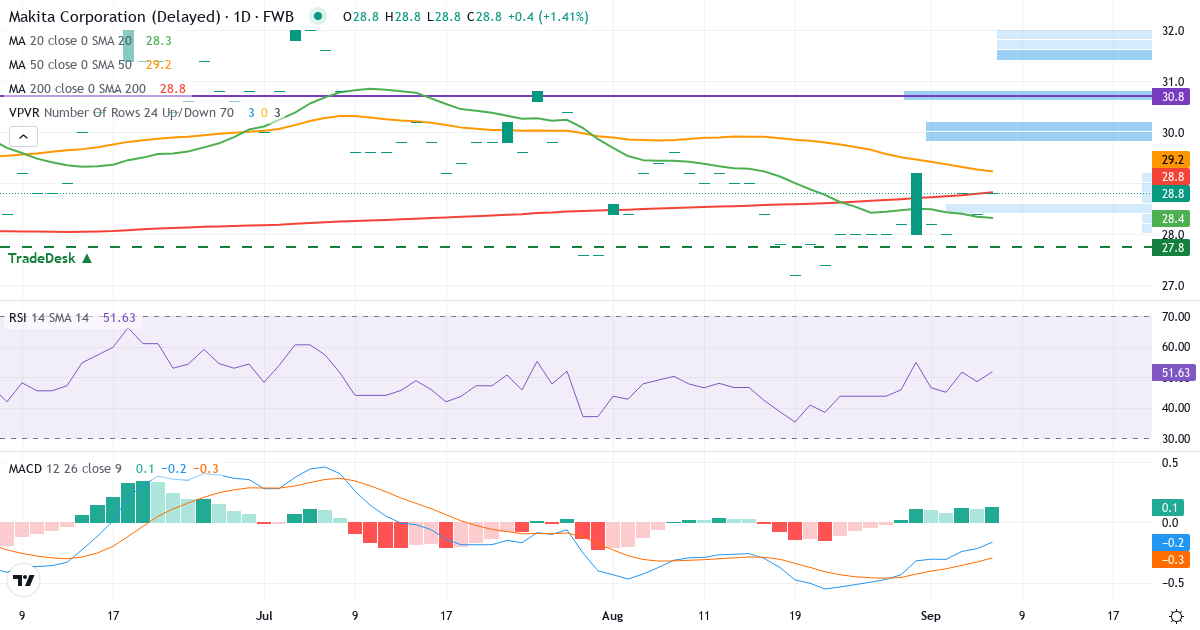Click the MA 200 value 28.8 in legend
This screenshot has width=1200, height=630.
tap(172, 89)
